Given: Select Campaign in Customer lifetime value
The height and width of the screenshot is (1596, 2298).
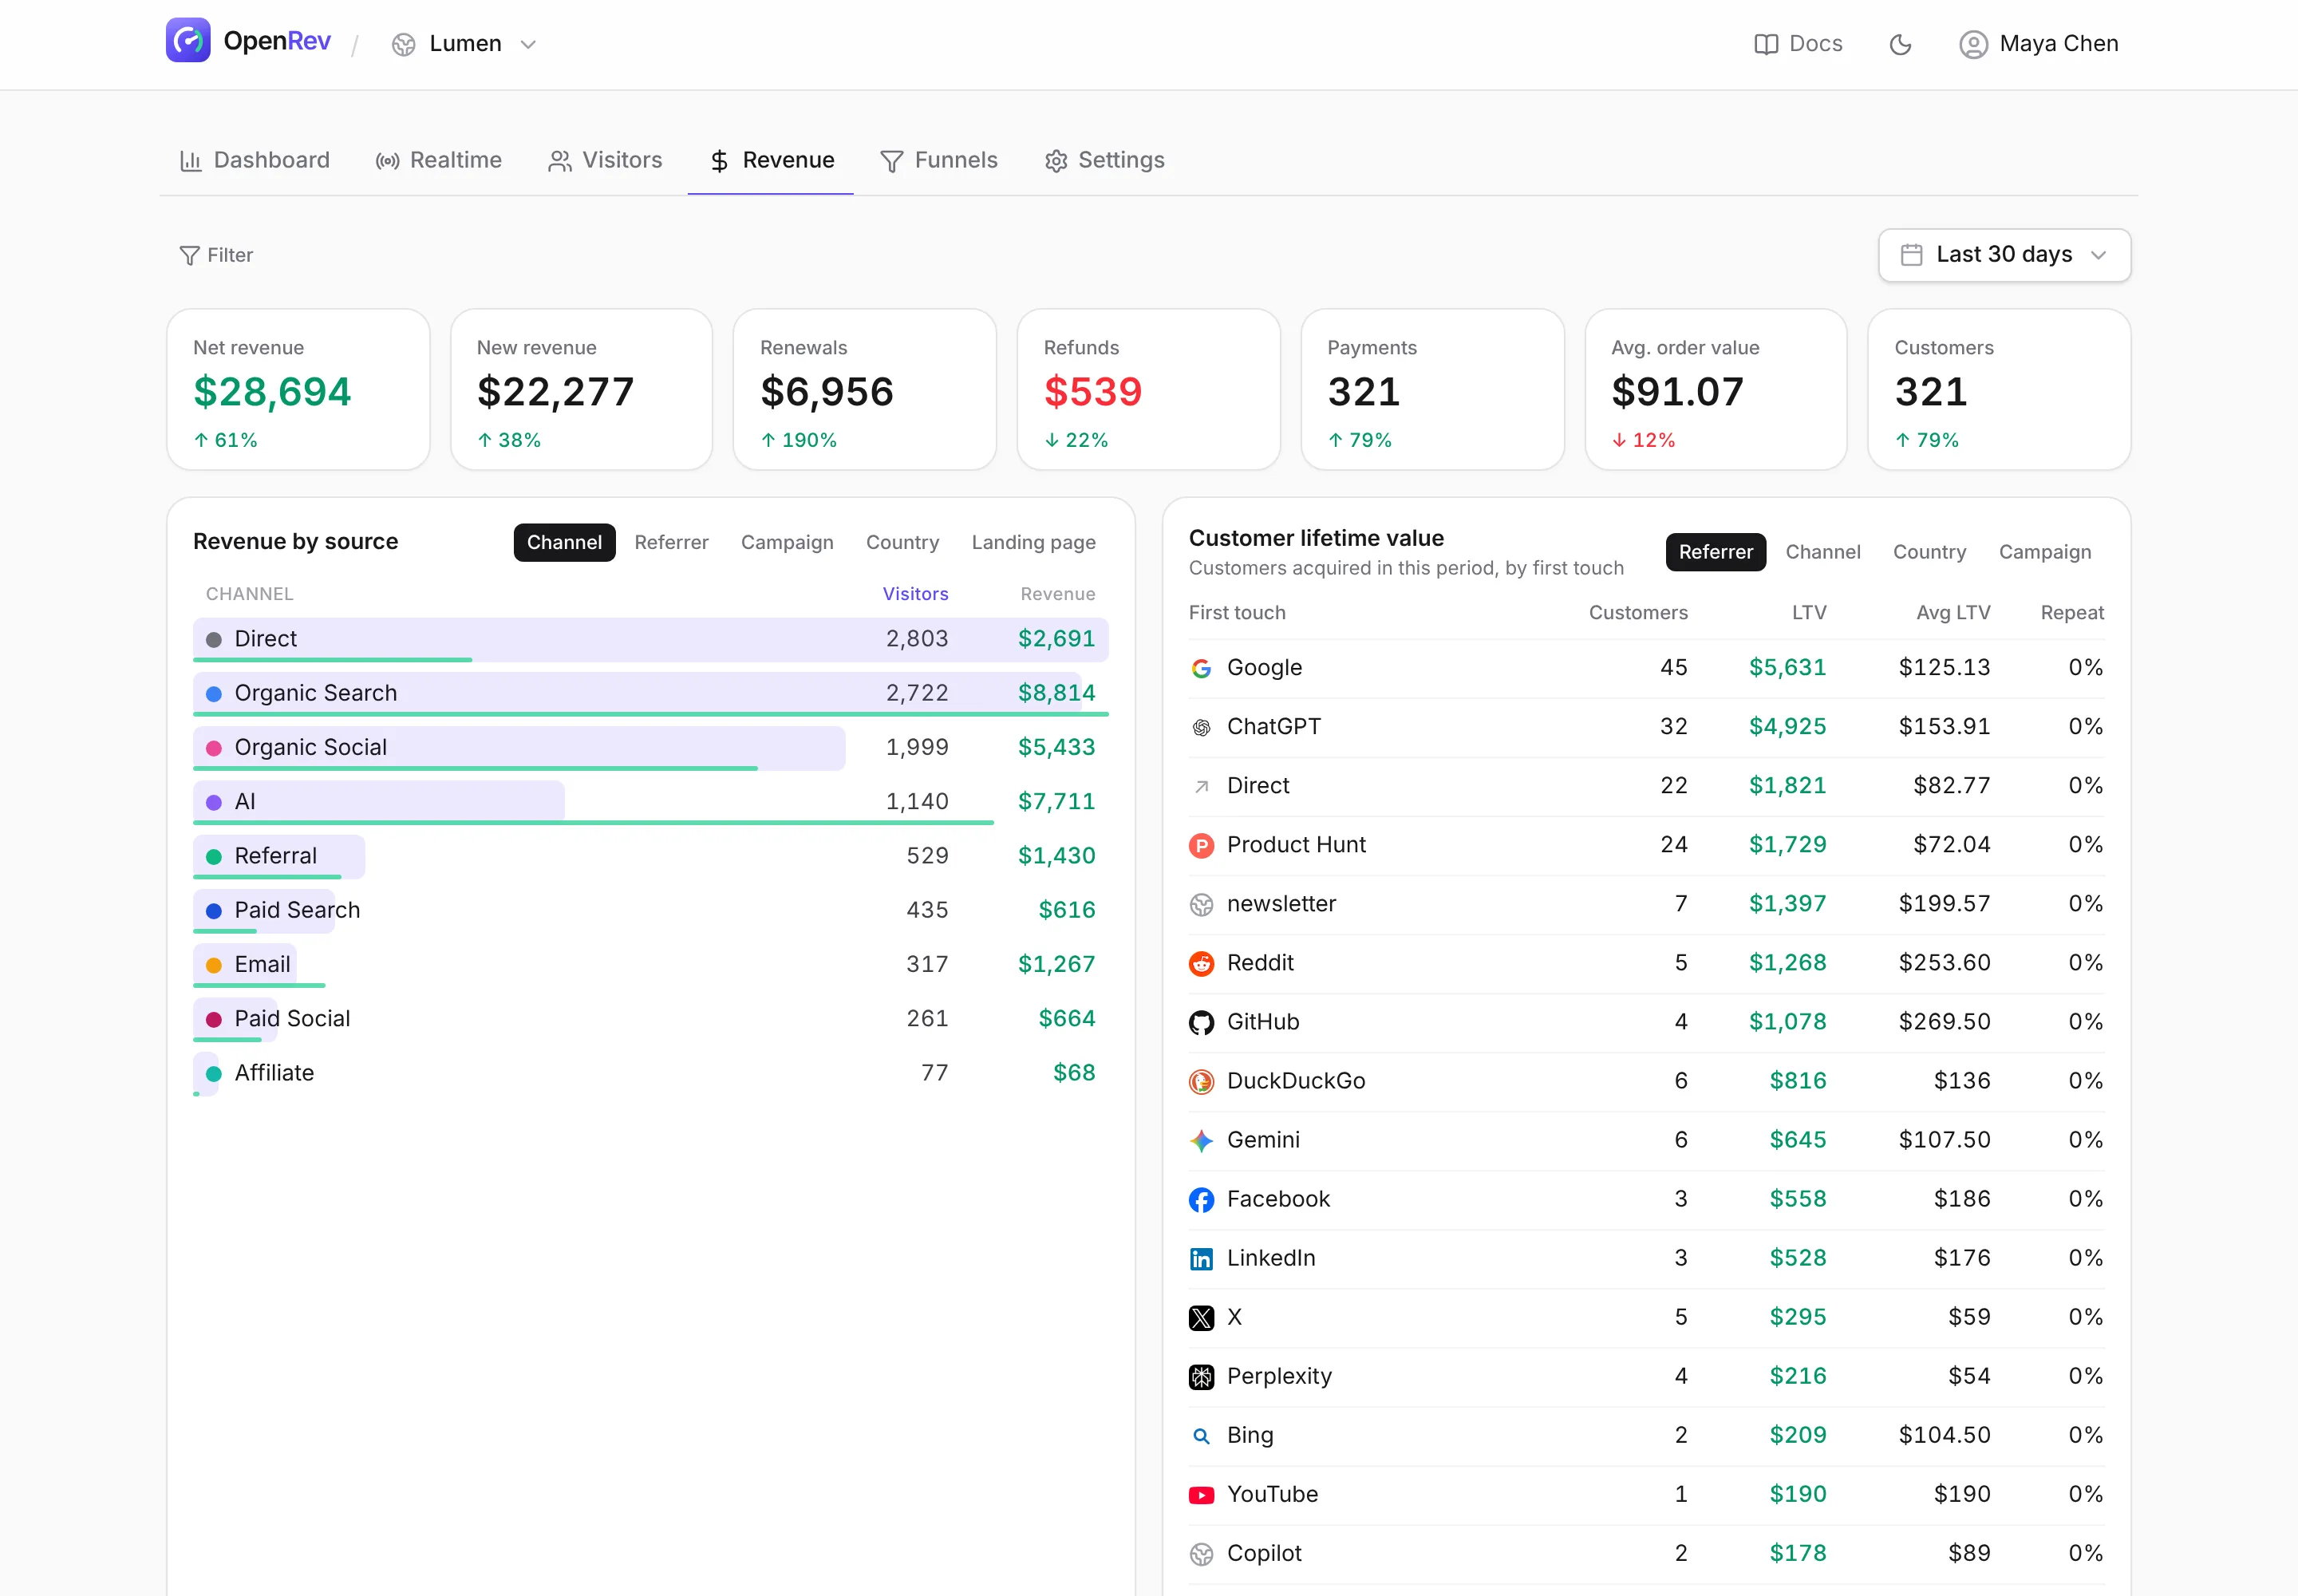Looking at the screenshot, I should (2045, 552).
